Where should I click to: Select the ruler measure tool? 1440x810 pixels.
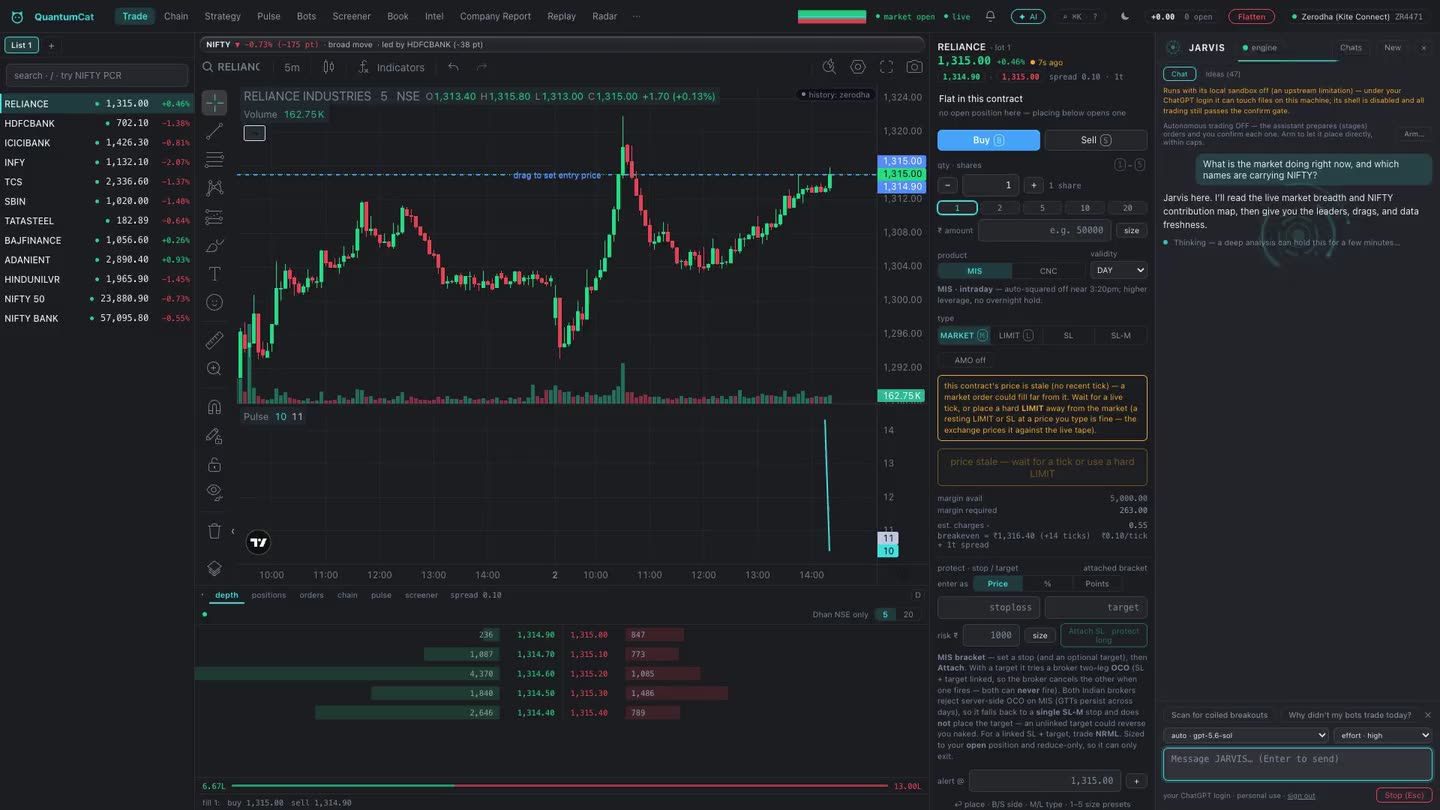214,340
